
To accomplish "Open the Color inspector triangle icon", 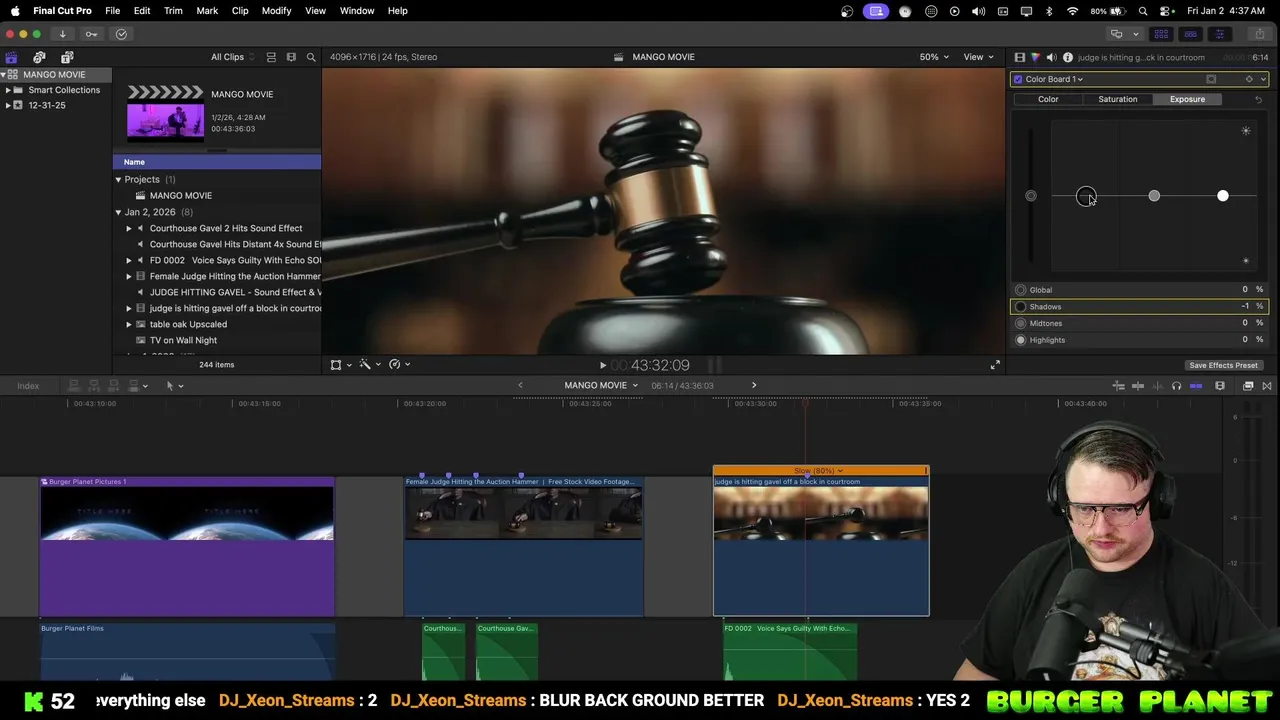I will [x=1035, y=57].
